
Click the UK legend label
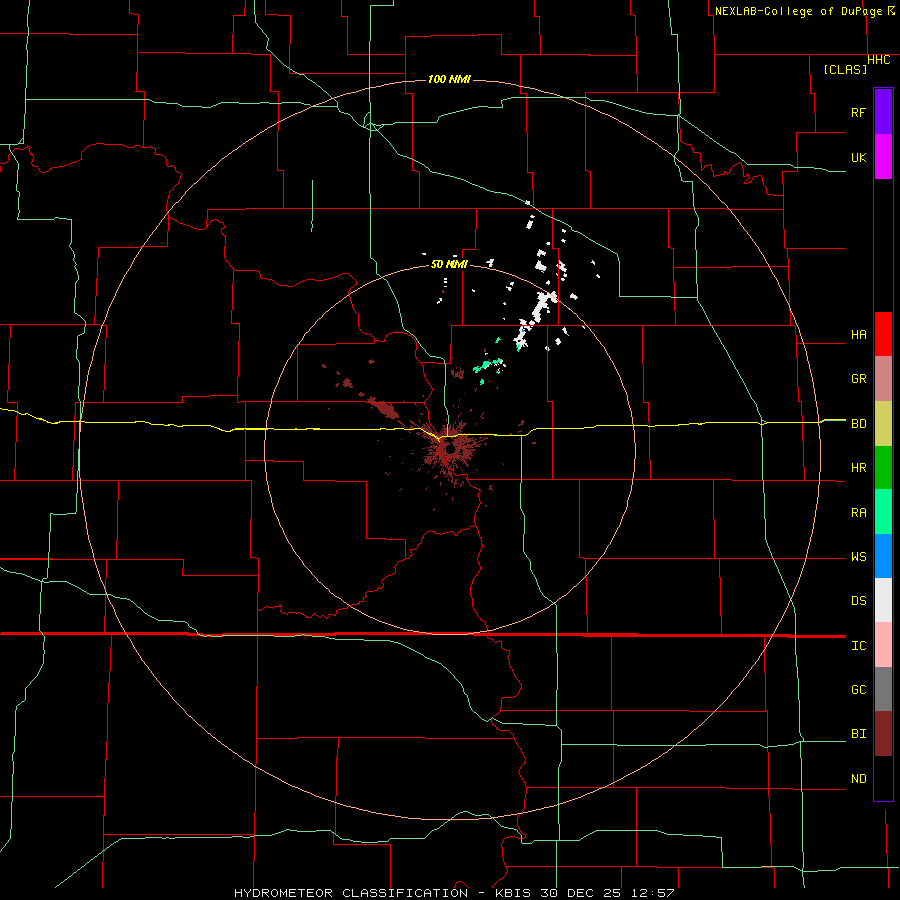pyautogui.click(x=858, y=157)
